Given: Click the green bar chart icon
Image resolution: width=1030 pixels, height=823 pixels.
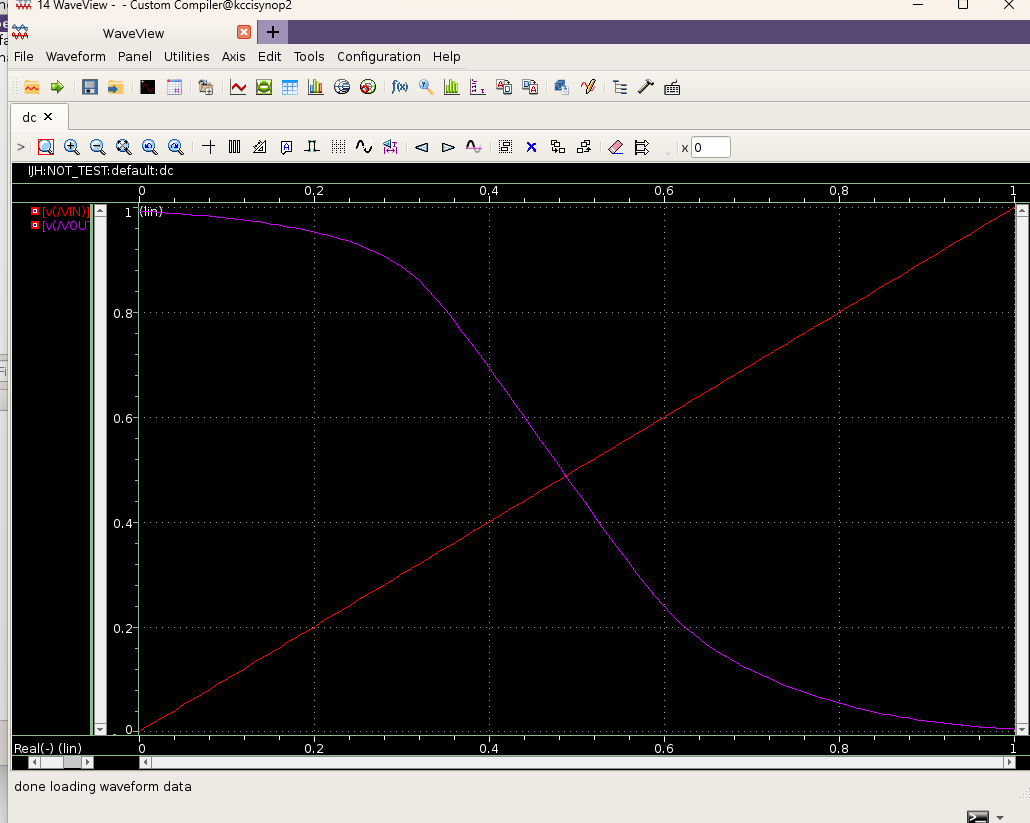Looking at the screenshot, I should pyautogui.click(x=451, y=87).
